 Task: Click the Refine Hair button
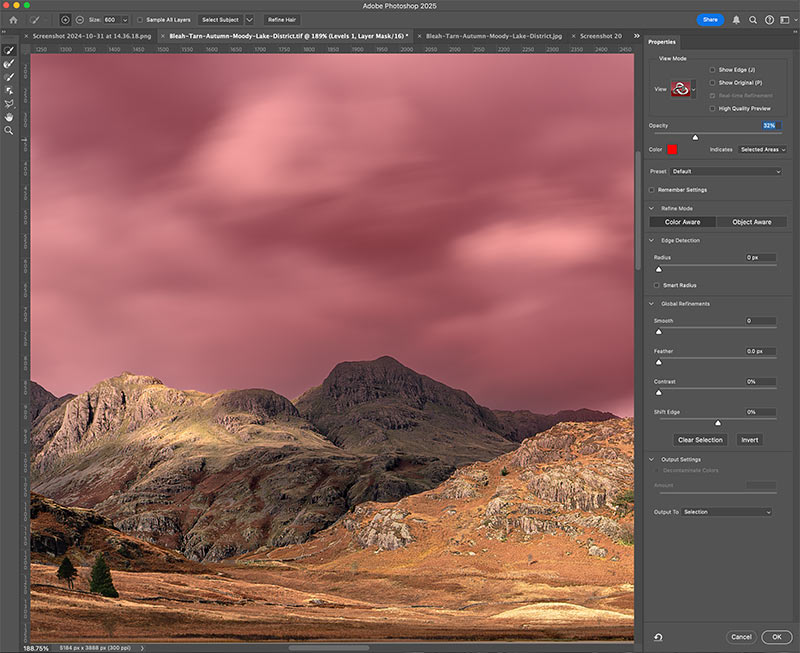click(282, 19)
